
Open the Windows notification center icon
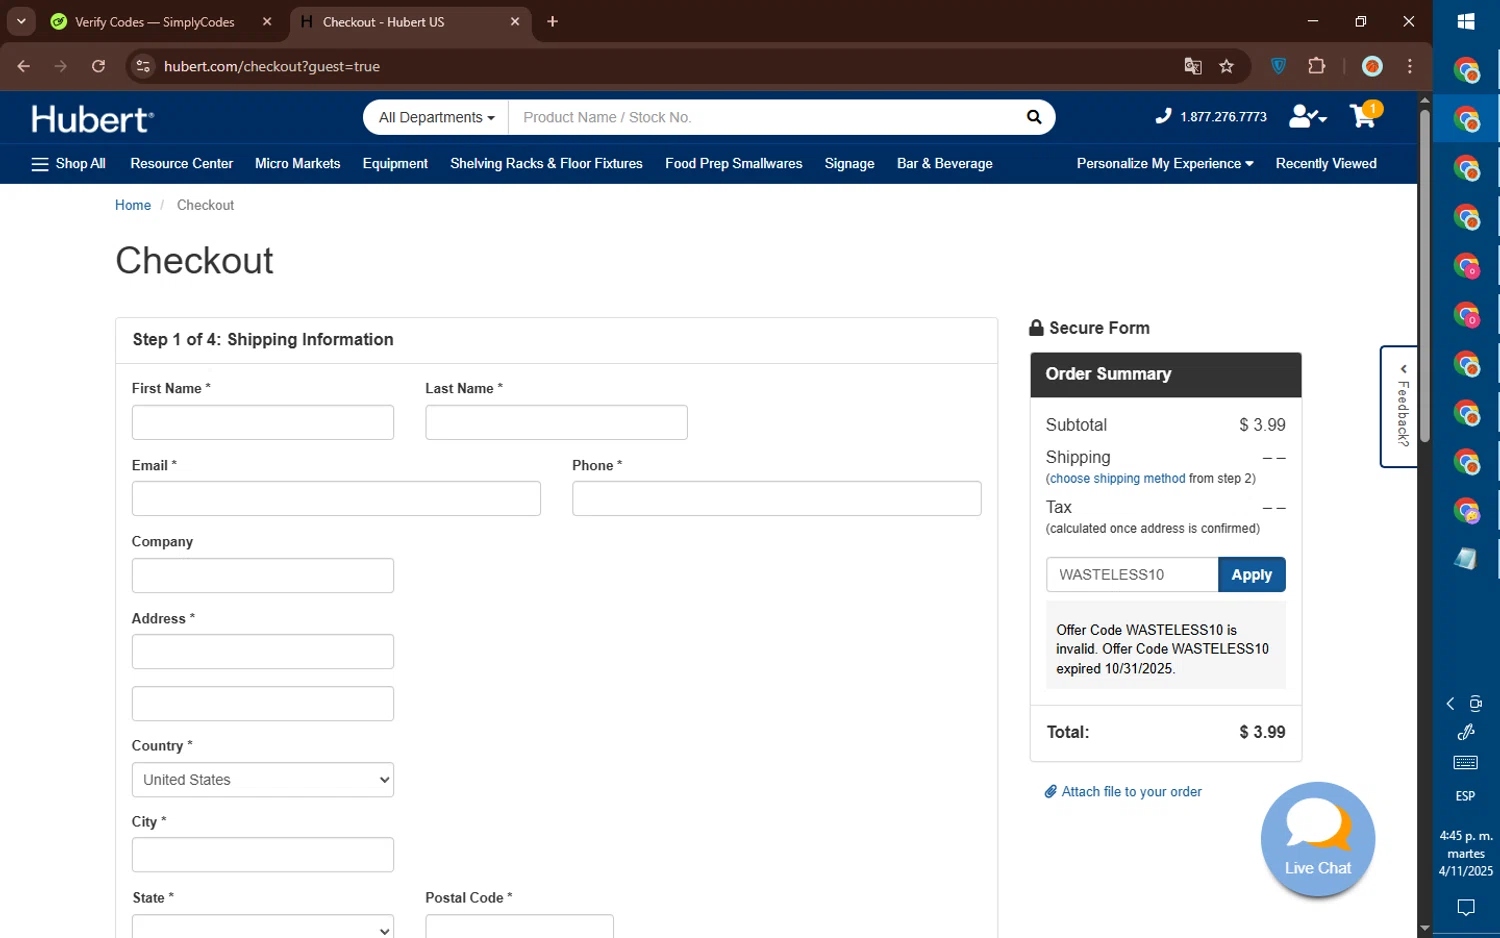[x=1466, y=908]
